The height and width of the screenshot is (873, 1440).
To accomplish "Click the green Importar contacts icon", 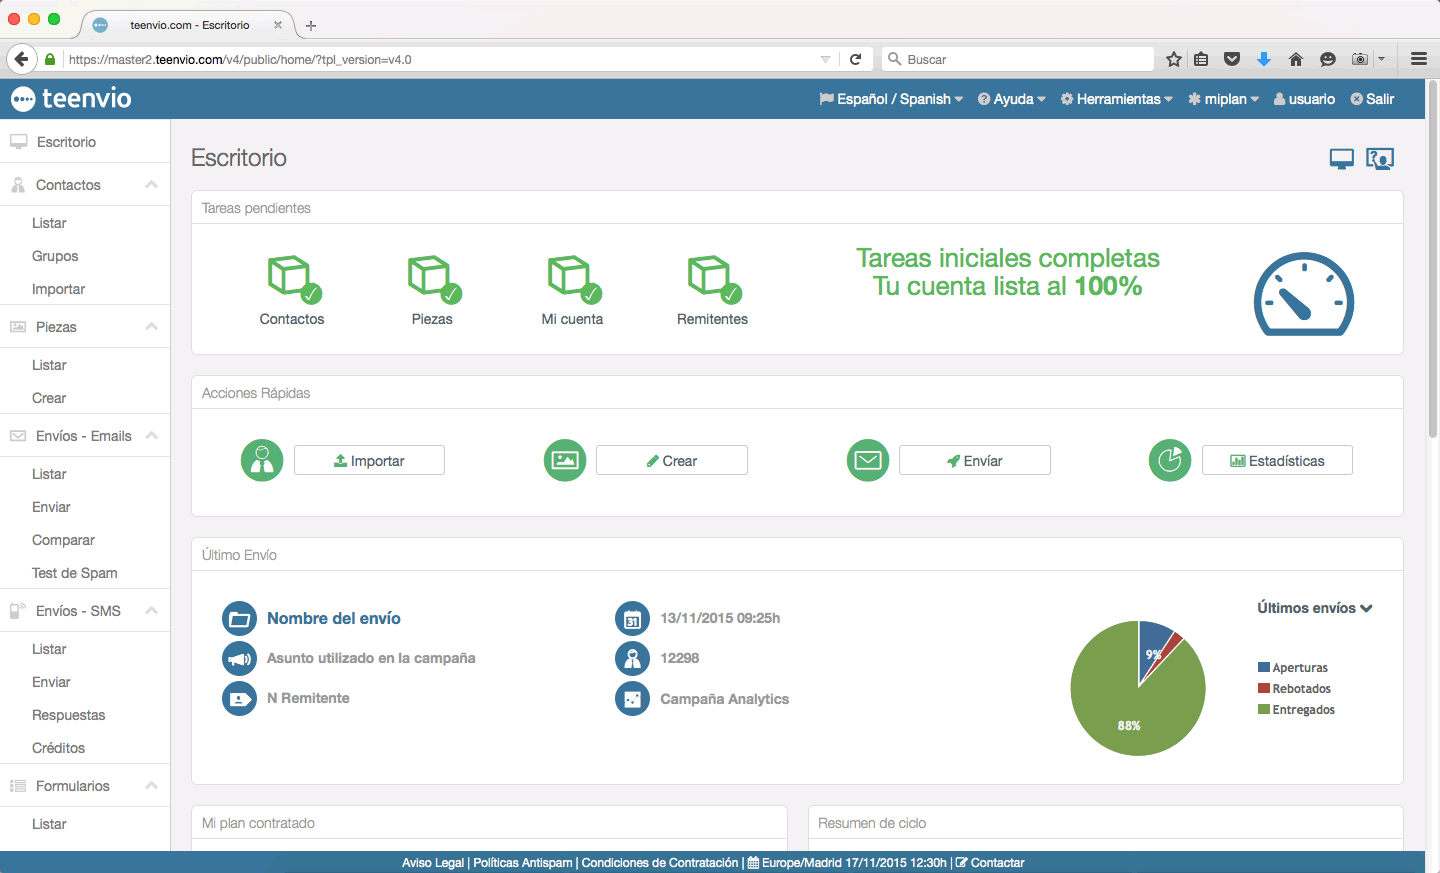I will 261,460.
